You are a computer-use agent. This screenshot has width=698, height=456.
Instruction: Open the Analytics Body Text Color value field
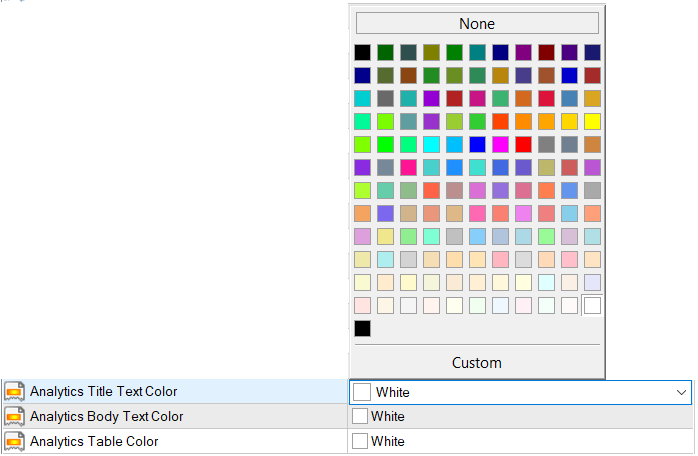coord(520,416)
